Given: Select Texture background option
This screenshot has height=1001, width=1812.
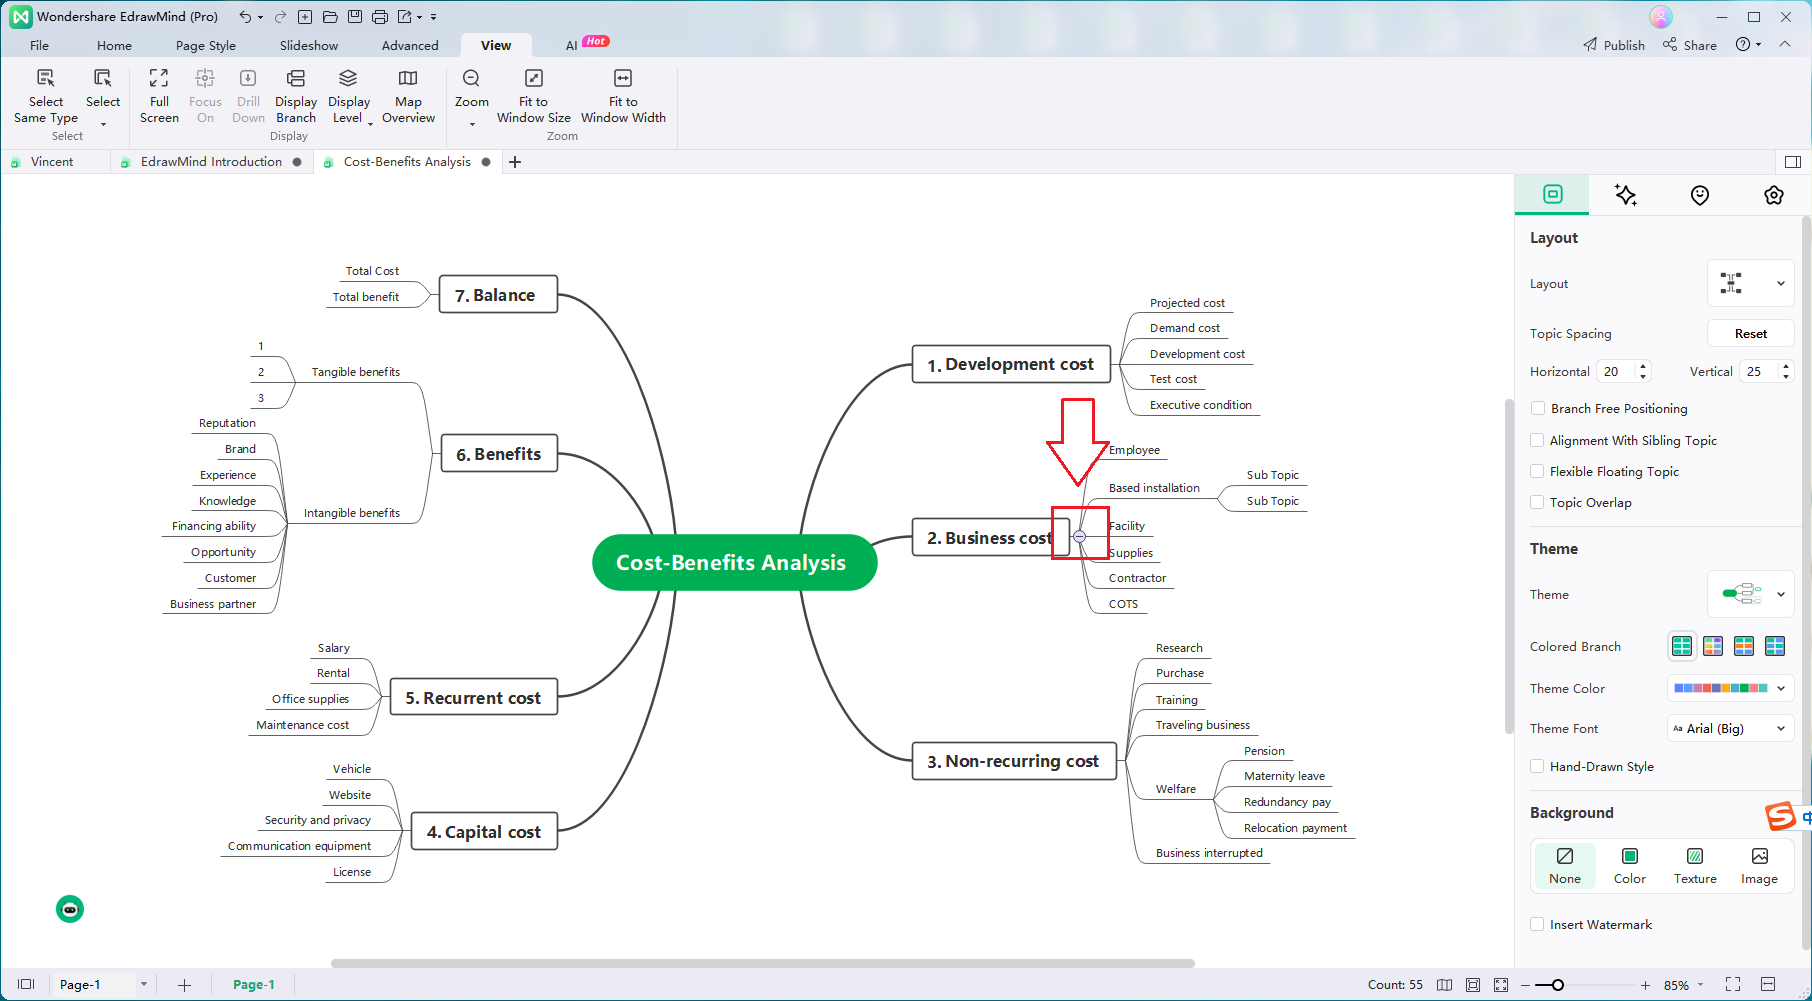Looking at the screenshot, I should (x=1695, y=865).
